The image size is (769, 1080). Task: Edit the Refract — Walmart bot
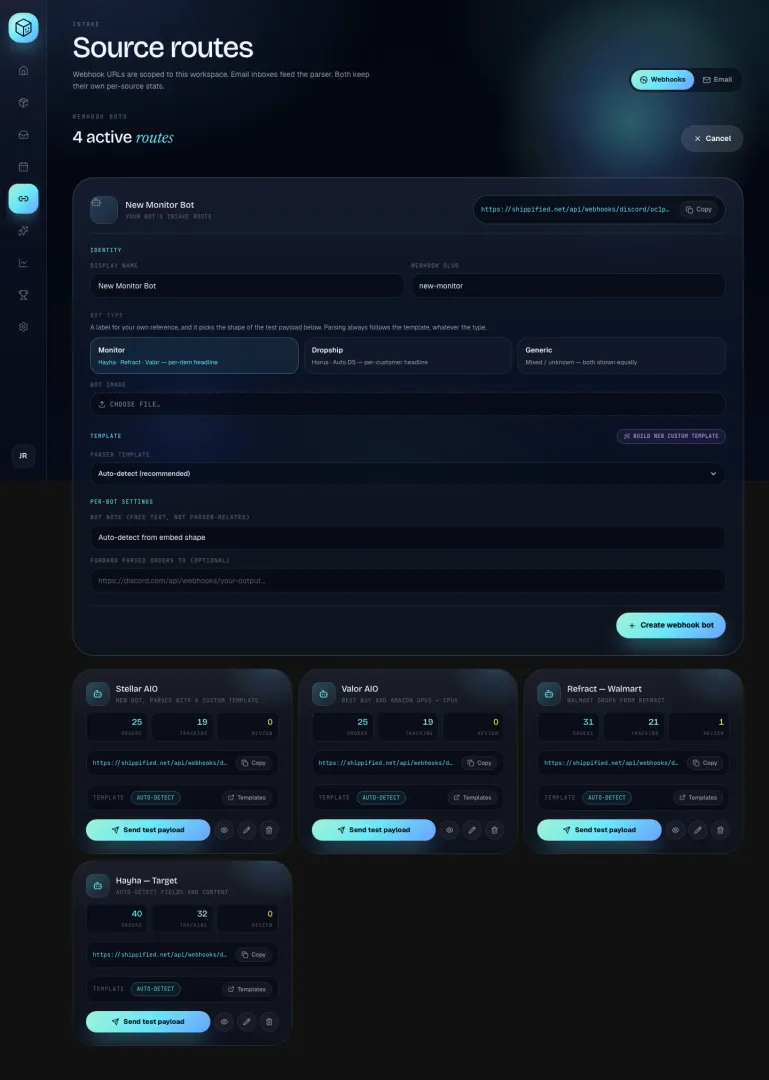point(697,830)
